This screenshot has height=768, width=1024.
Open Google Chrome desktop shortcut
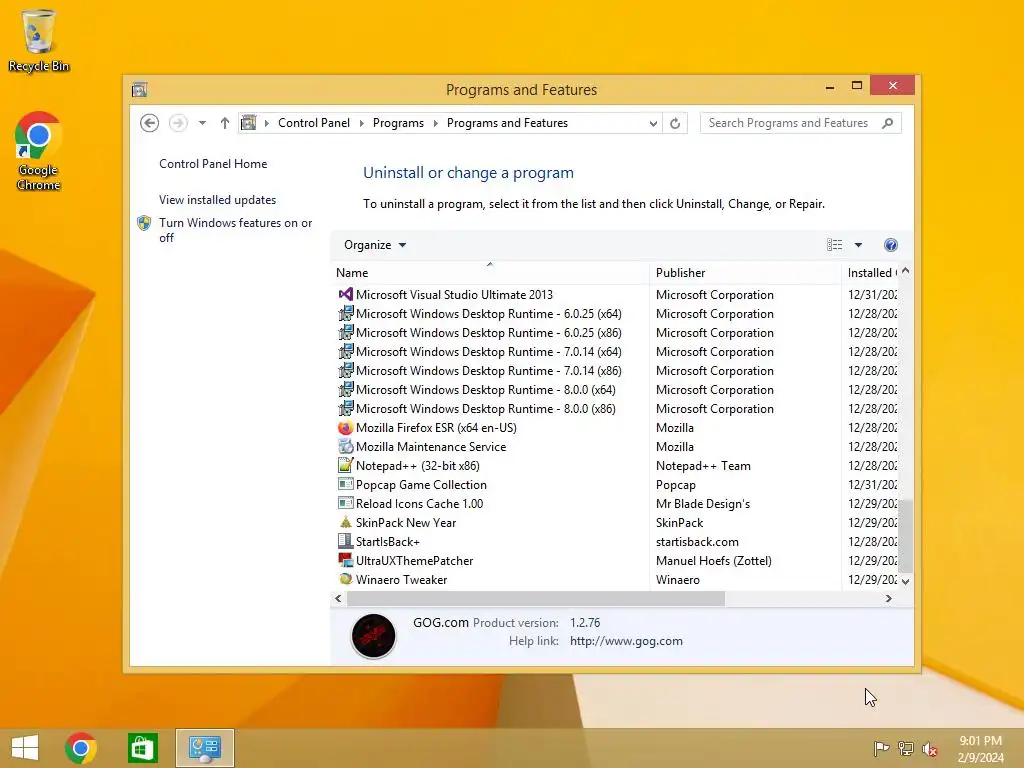(39, 152)
